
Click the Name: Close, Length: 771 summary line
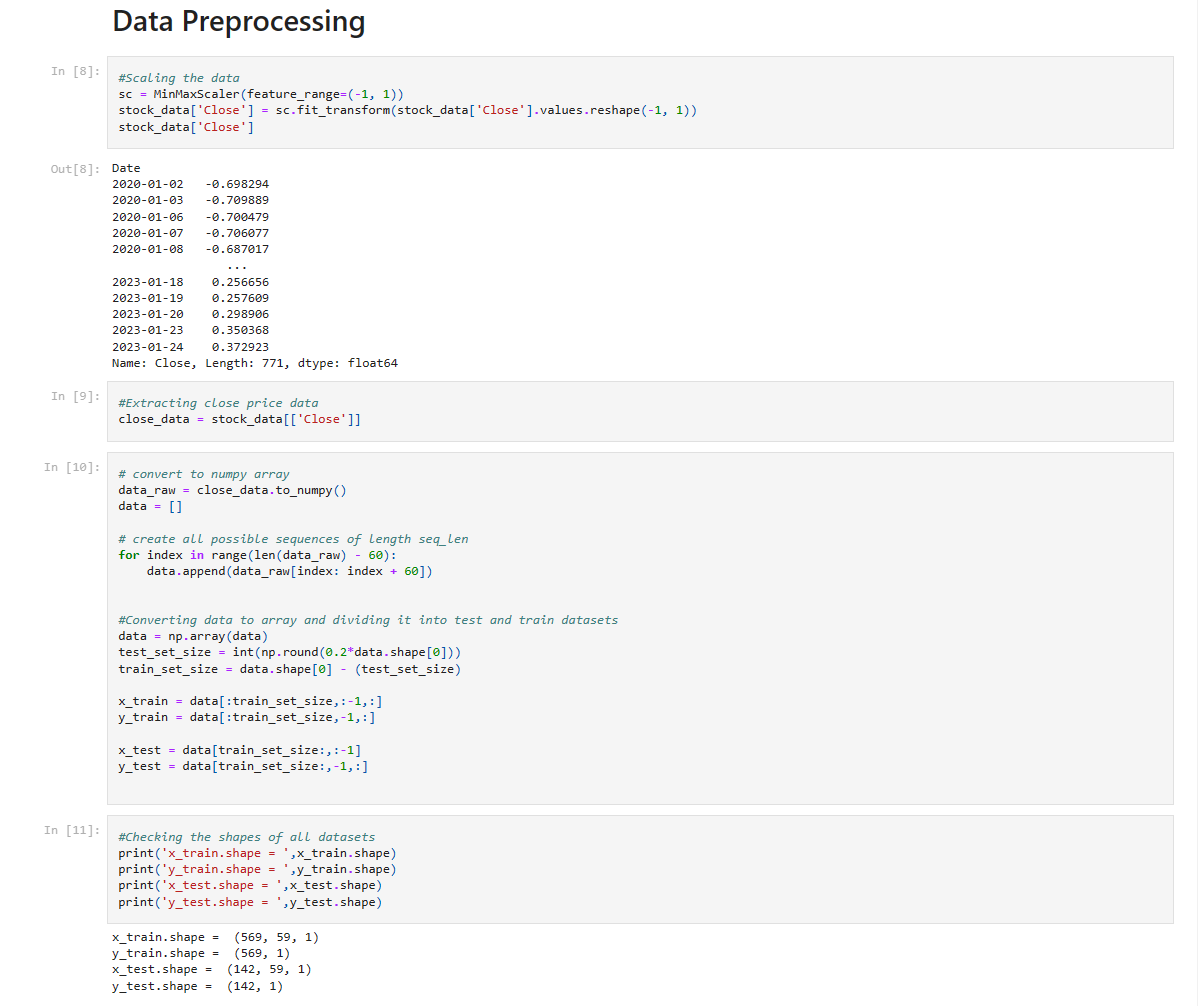(x=254, y=363)
